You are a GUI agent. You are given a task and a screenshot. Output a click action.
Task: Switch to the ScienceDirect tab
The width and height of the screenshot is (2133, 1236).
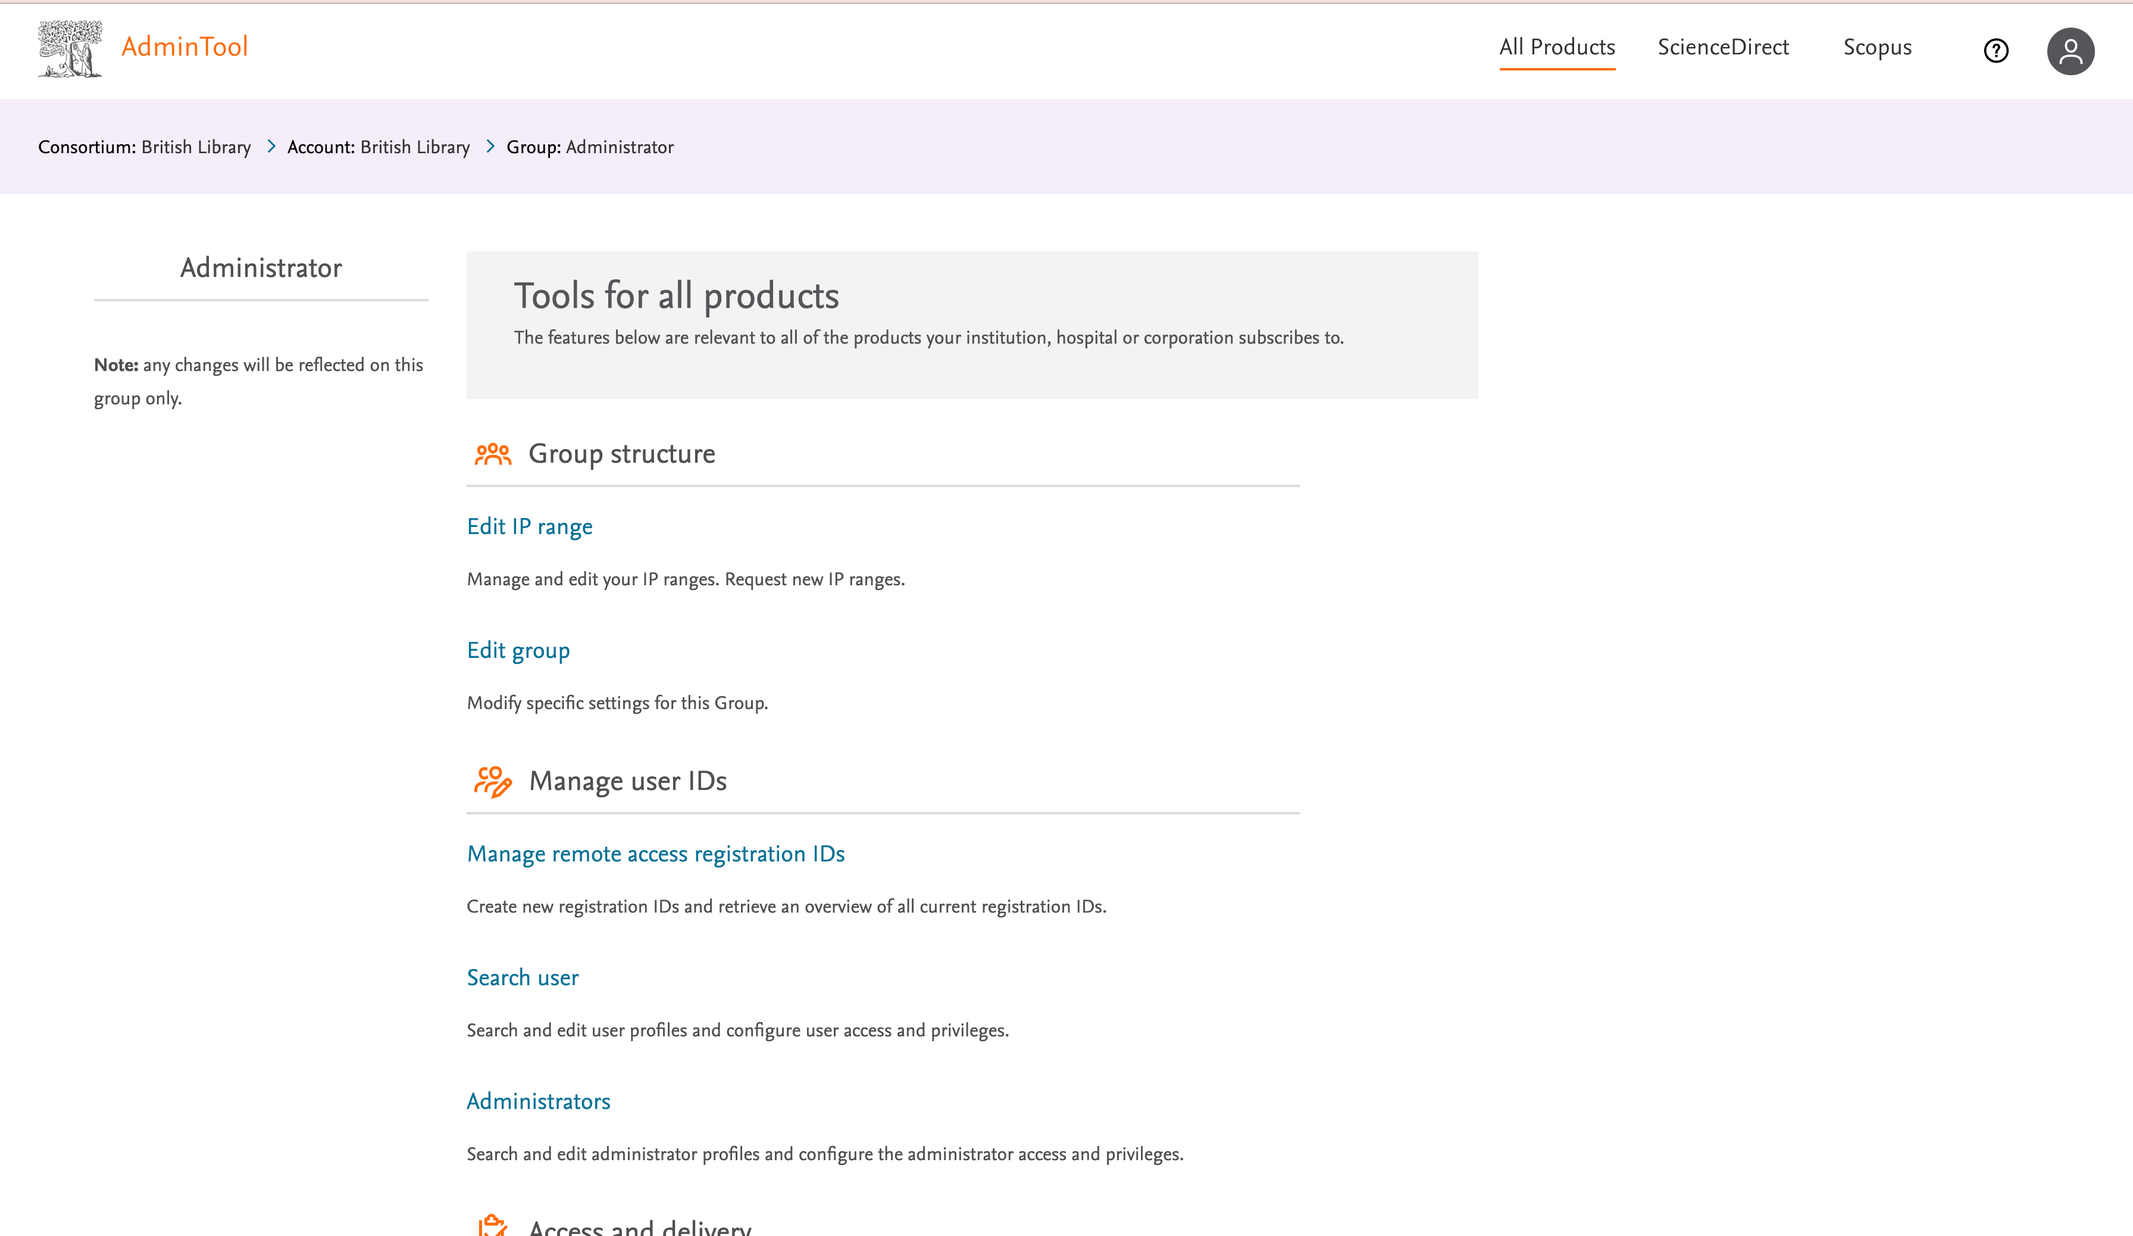(1722, 48)
